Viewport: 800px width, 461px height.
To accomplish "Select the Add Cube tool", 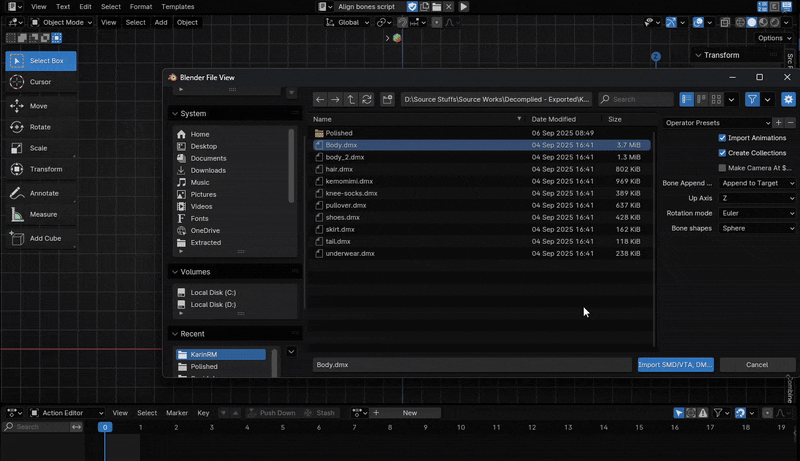I will 41,238.
